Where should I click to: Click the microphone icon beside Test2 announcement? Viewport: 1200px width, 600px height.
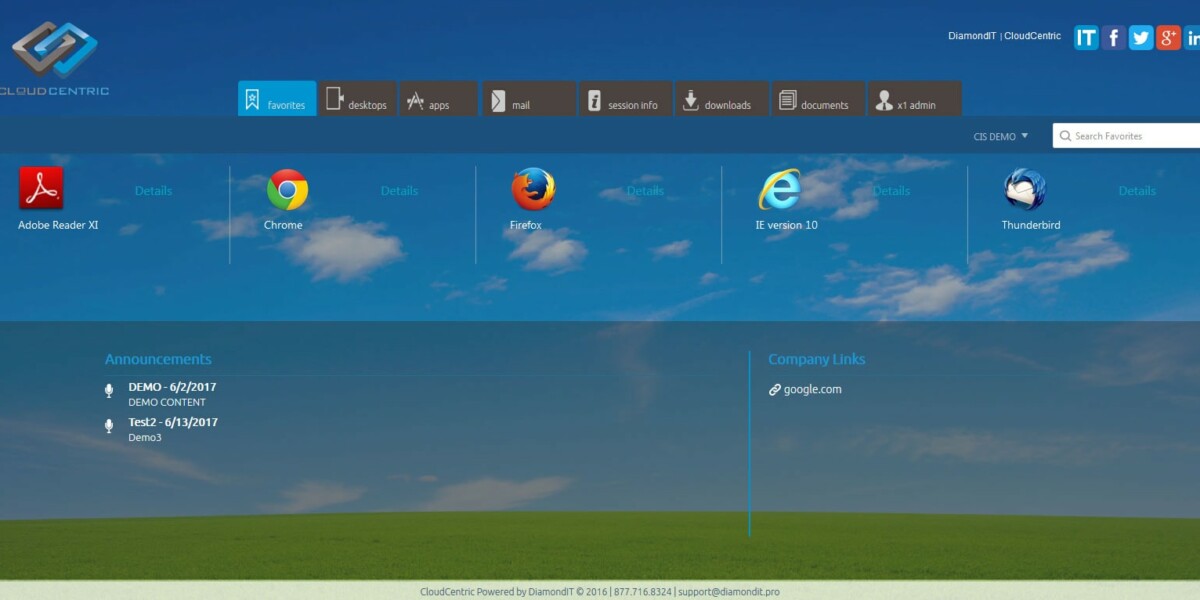click(x=109, y=426)
